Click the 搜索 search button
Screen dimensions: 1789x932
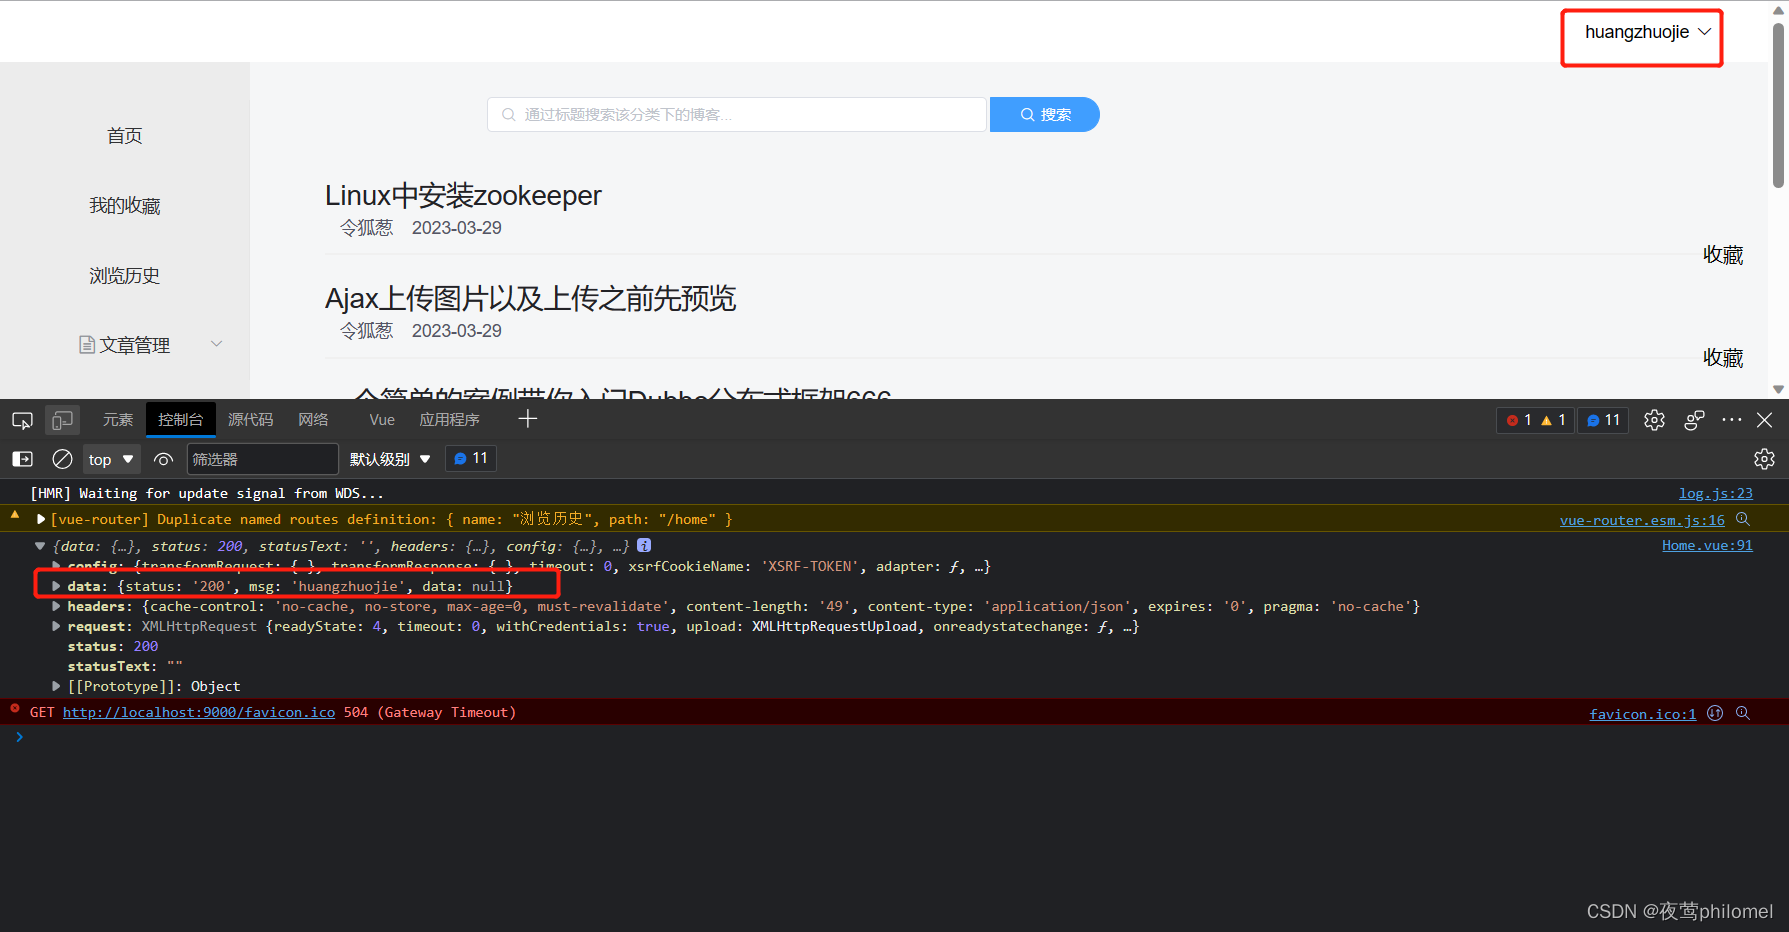1044,114
